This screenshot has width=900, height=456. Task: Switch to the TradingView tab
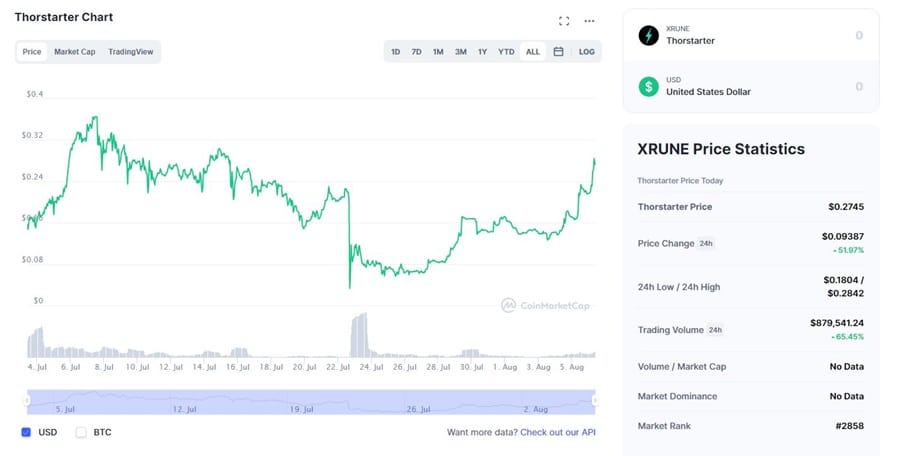point(130,52)
